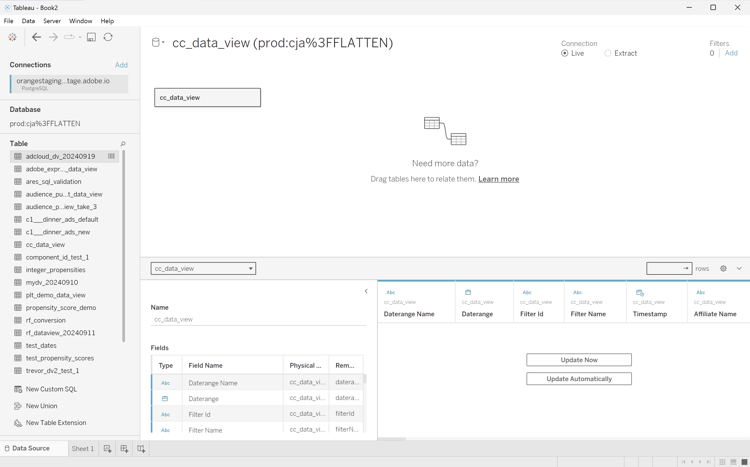The width and height of the screenshot is (750, 467).
Task: Click the table icon beside cc_data_view in list
Action: coord(18,245)
